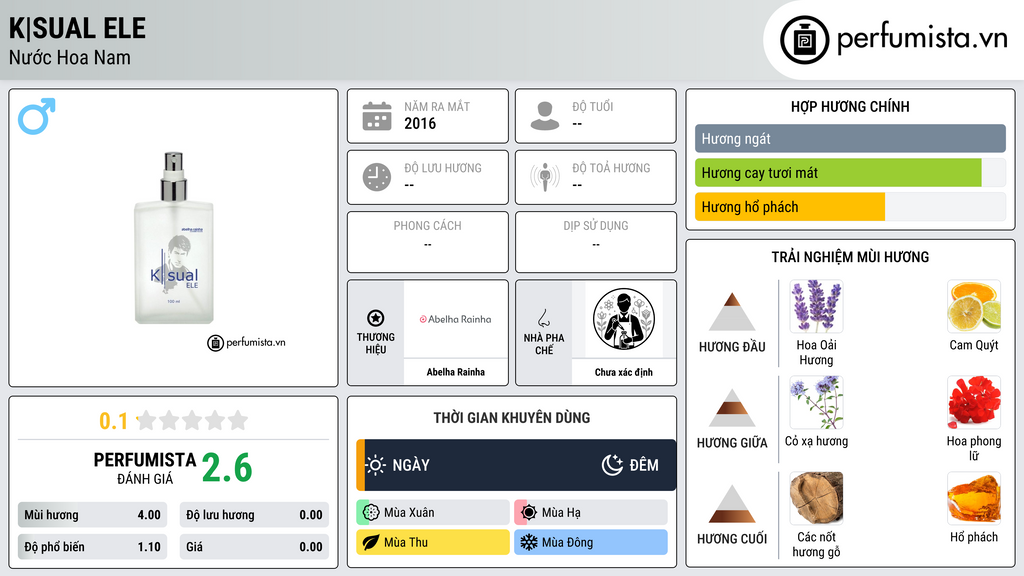Click the Hổ phách amber image
Image resolution: width=1024 pixels, height=576 pixels.
coord(974,498)
